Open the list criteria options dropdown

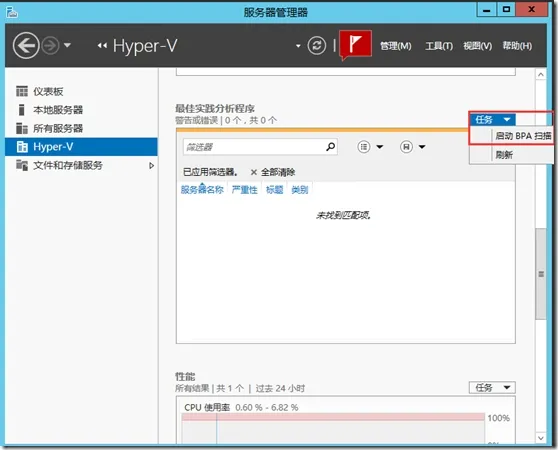point(370,147)
